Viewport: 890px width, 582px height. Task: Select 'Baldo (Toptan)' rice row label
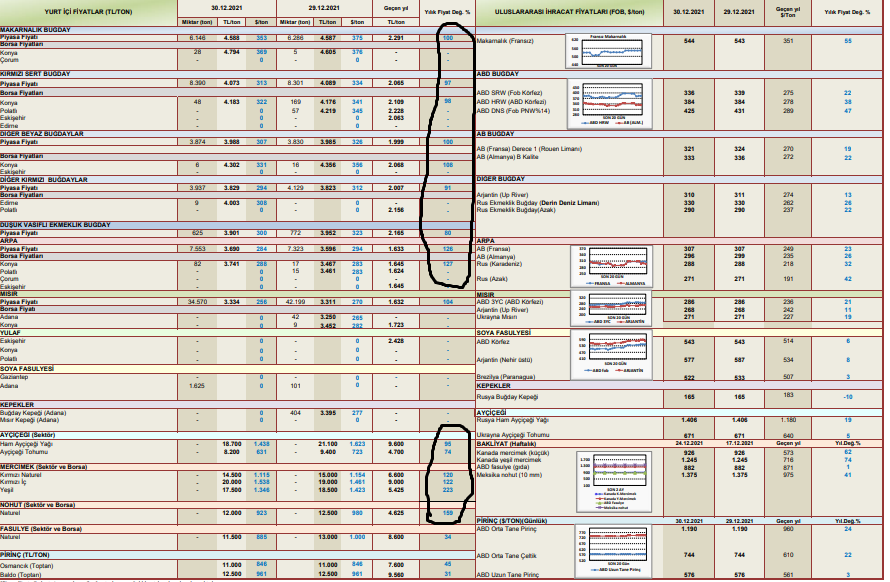22,574
